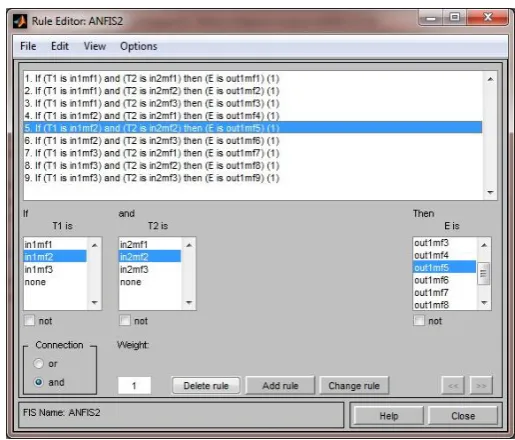
Task: Choose out1mf6 in E output list
Action: [x=445, y=280]
